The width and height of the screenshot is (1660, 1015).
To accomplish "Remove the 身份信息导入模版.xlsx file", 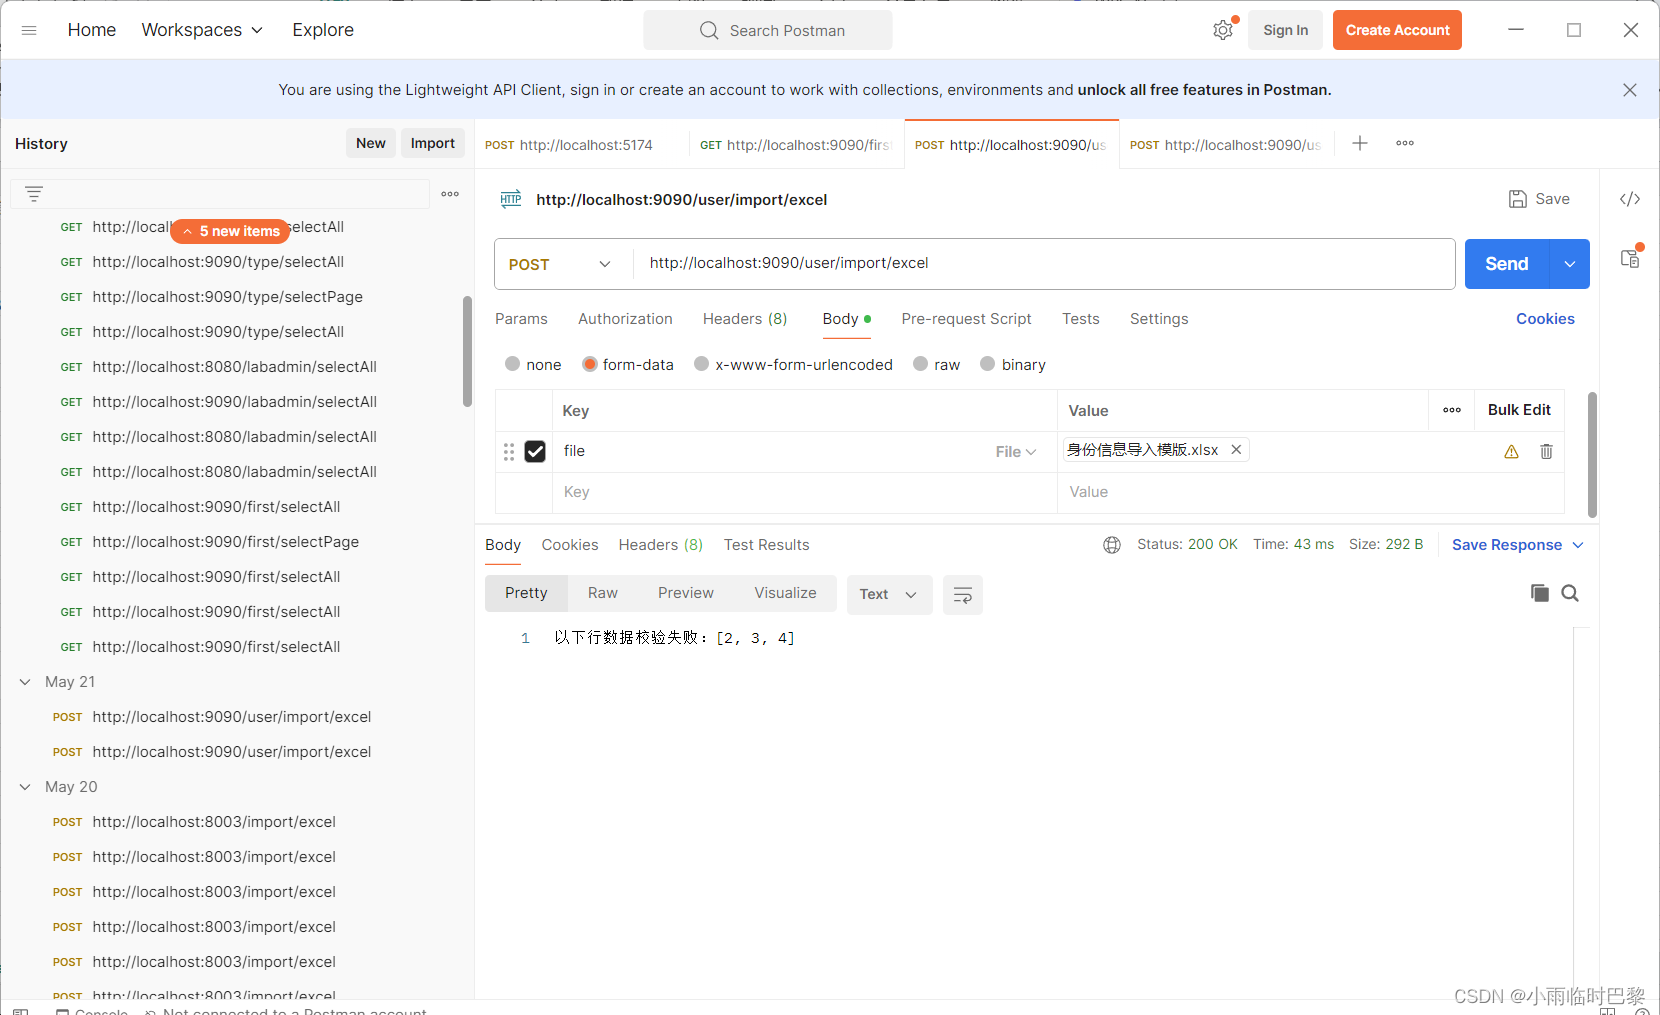I will pyautogui.click(x=1236, y=449).
